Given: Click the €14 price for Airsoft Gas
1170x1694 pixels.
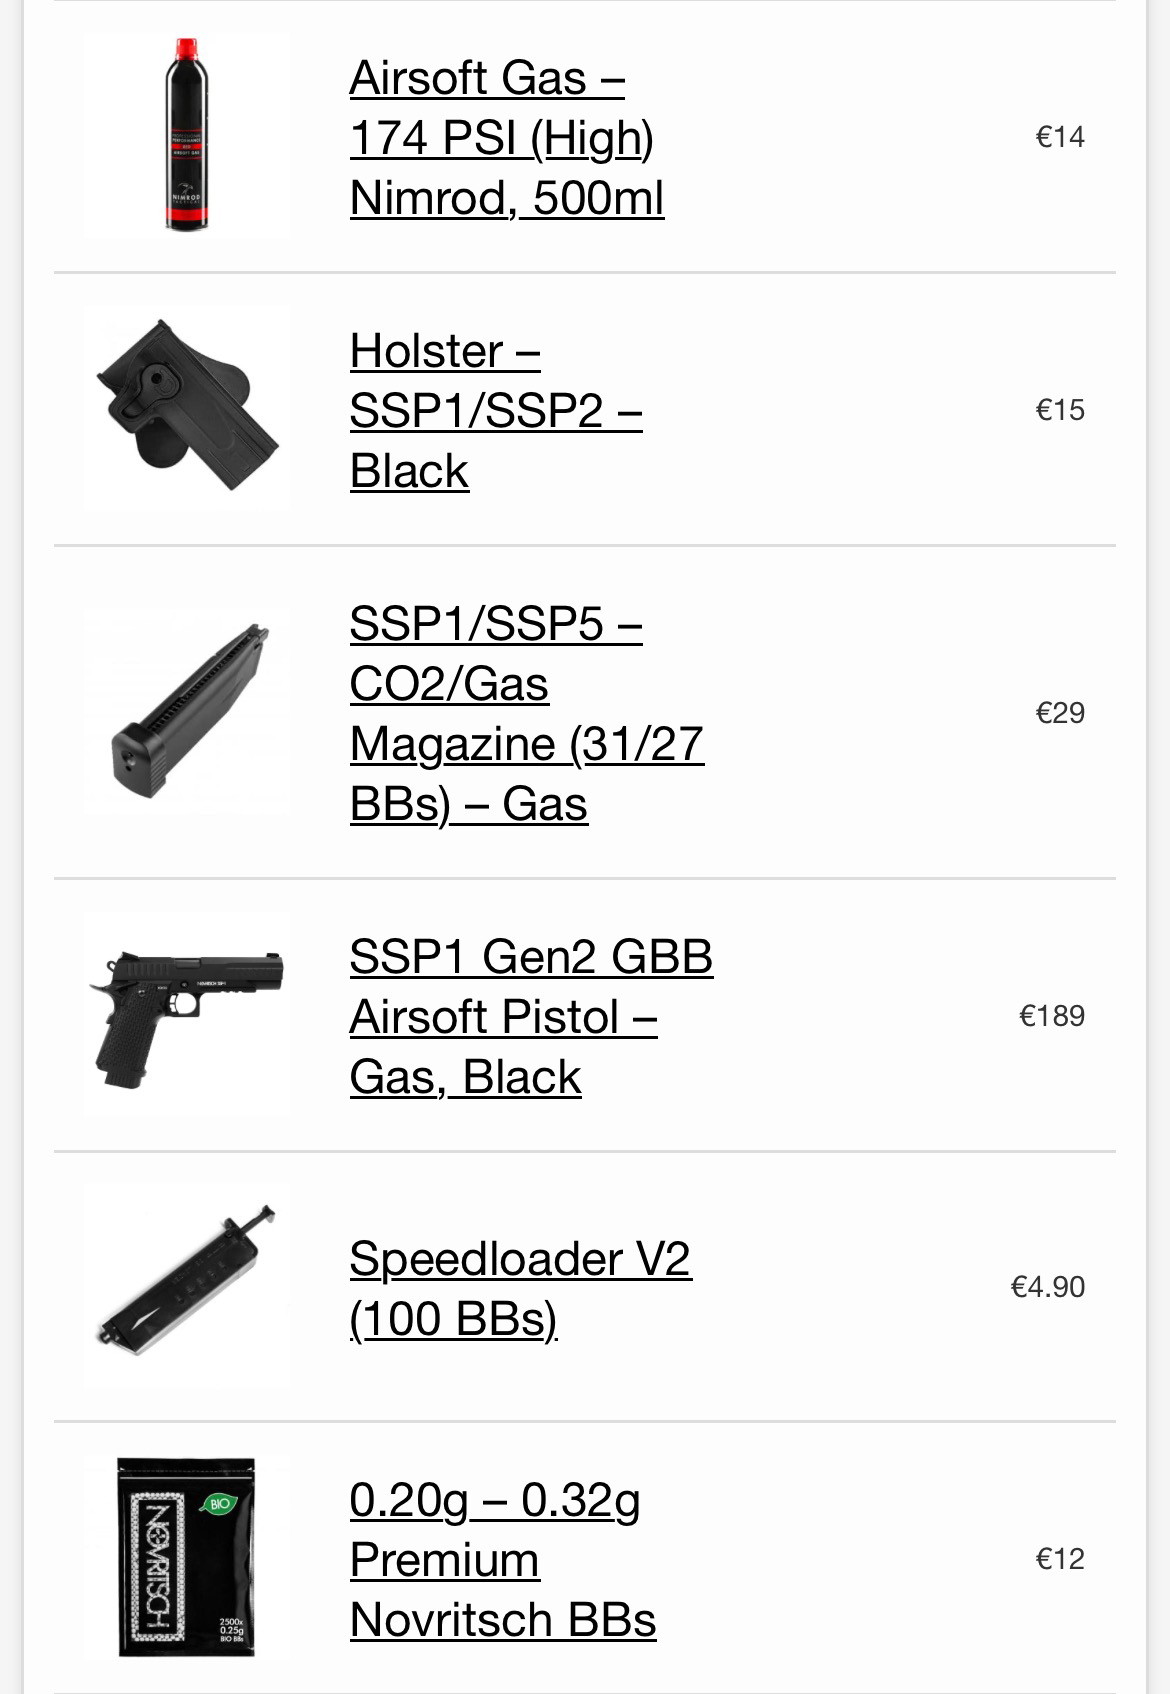Looking at the screenshot, I should pos(1060,137).
